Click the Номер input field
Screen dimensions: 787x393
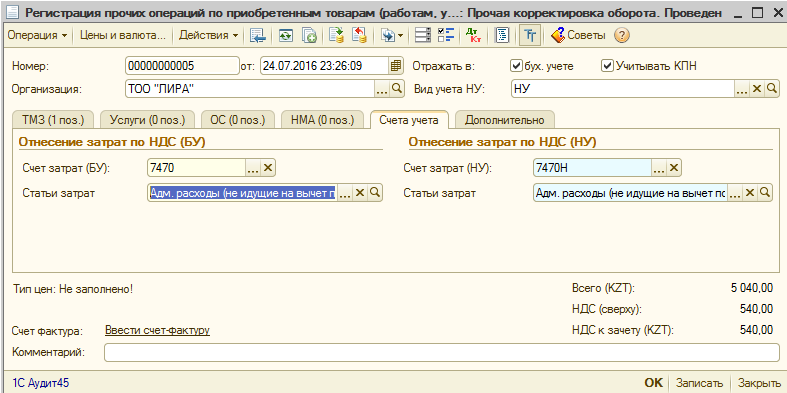[x=182, y=66]
